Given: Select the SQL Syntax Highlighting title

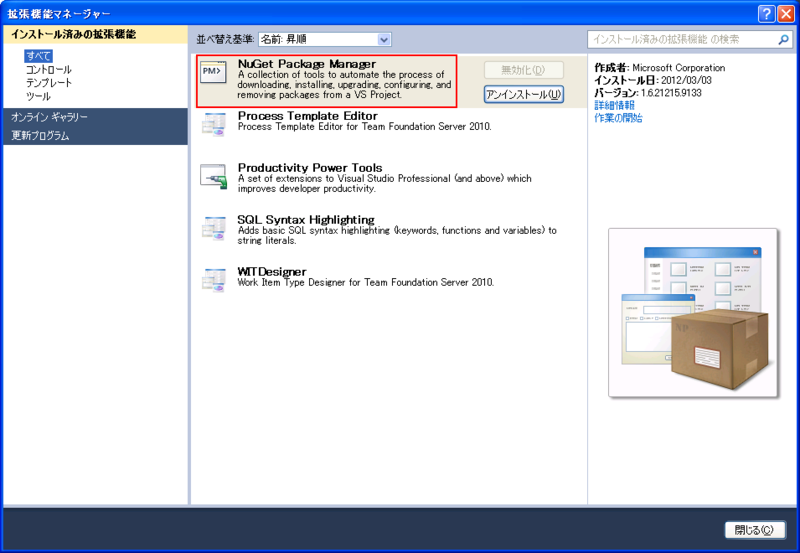Looking at the screenshot, I should pos(306,219).
